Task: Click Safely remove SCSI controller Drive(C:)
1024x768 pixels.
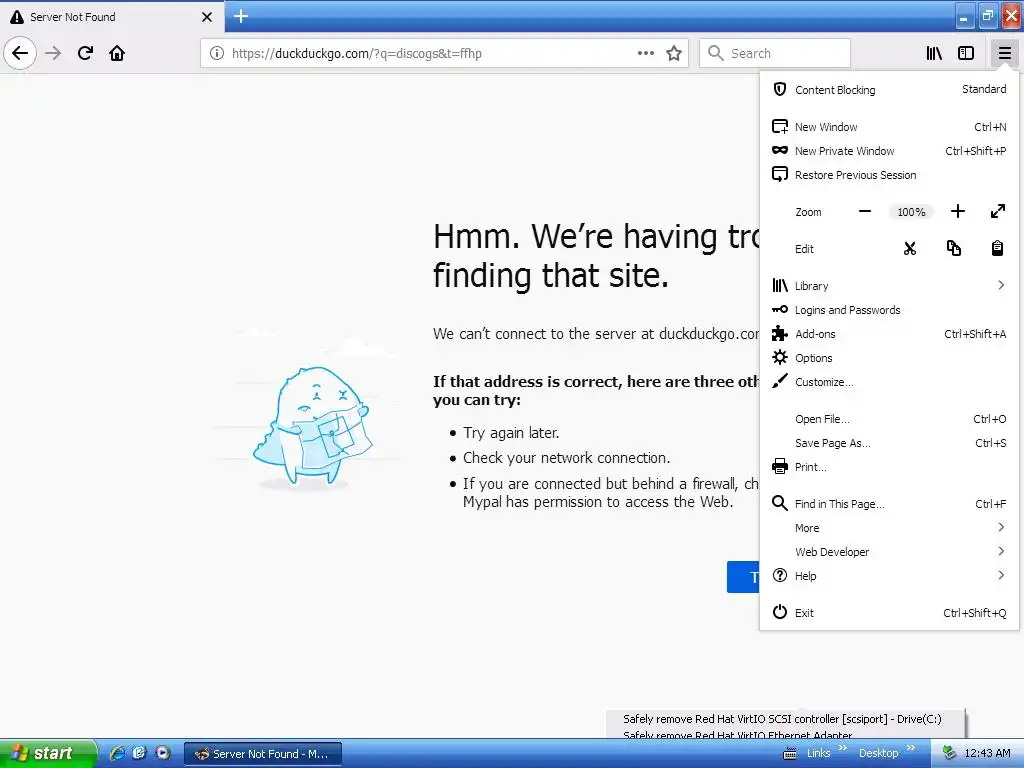Action: (x=782, y=719)
